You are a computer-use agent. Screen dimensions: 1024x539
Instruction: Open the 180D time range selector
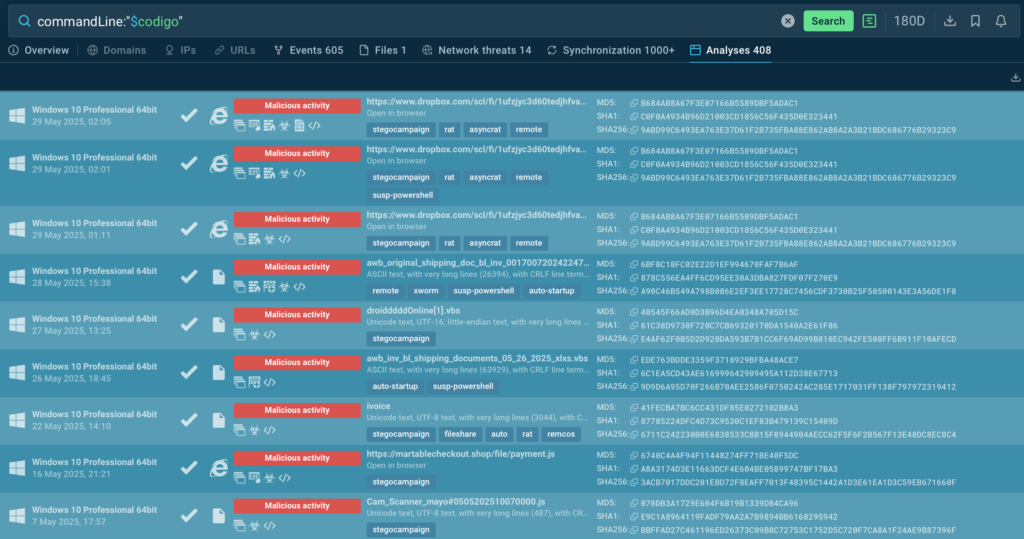[909, 21]
